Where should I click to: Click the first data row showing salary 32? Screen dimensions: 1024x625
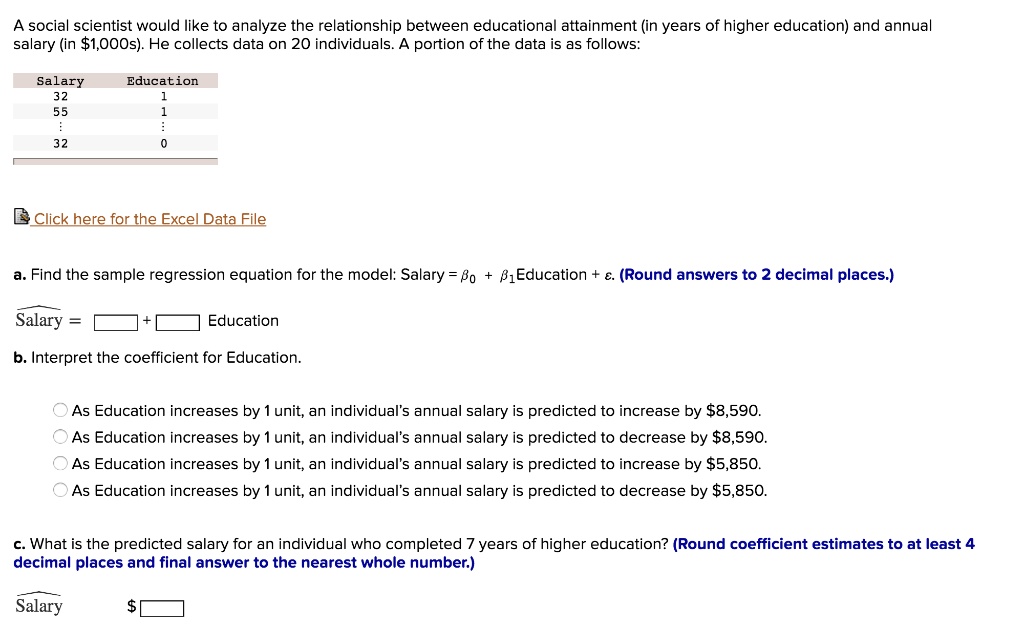click(x=61, y=95)
